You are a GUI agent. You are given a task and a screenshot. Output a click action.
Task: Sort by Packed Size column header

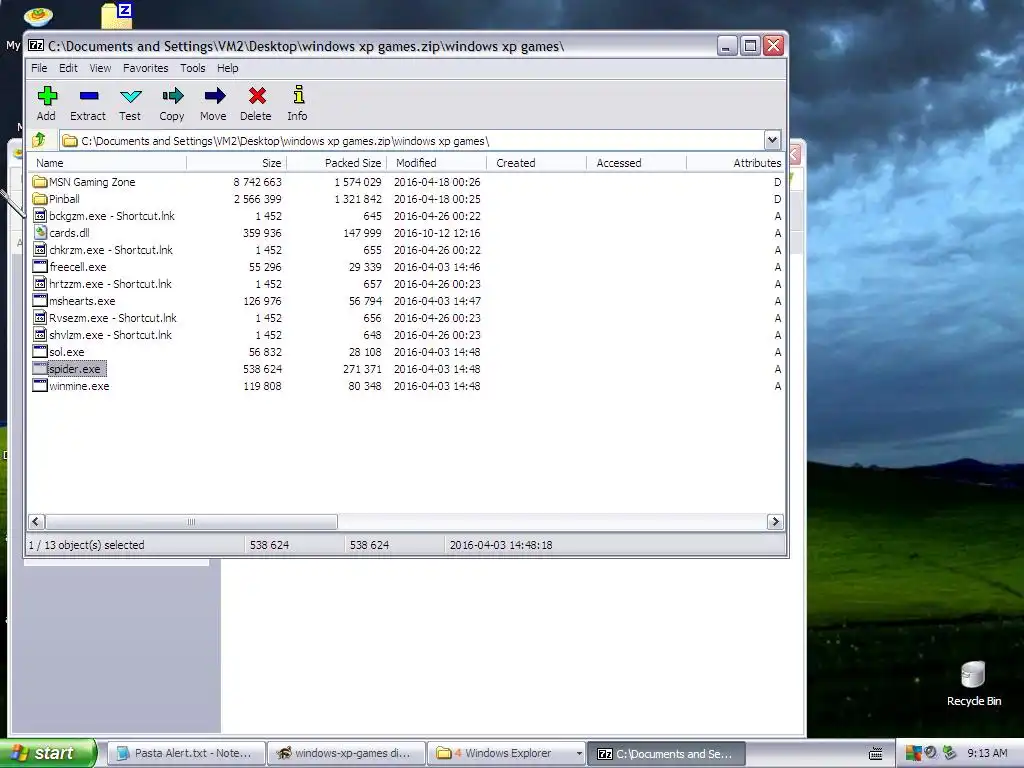click(x=337, y=163)
